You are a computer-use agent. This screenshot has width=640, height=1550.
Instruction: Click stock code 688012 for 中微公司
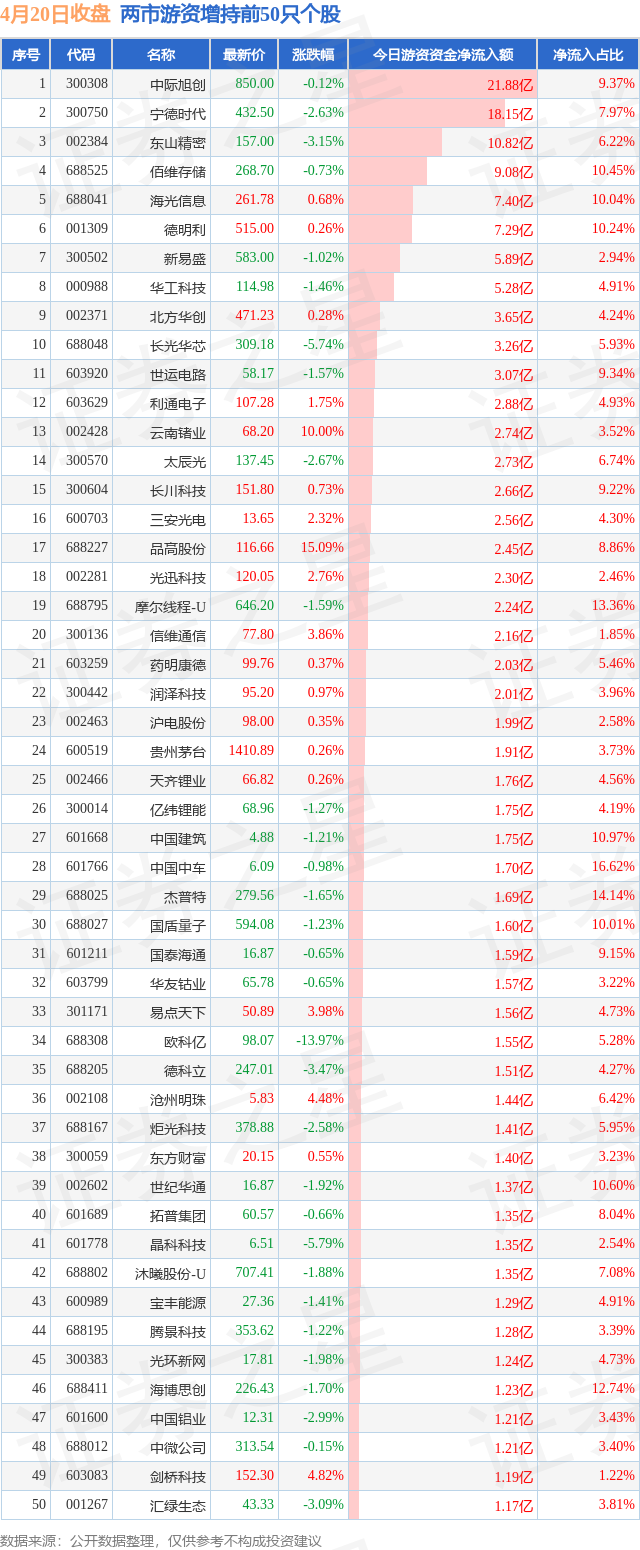[87, 1447]
